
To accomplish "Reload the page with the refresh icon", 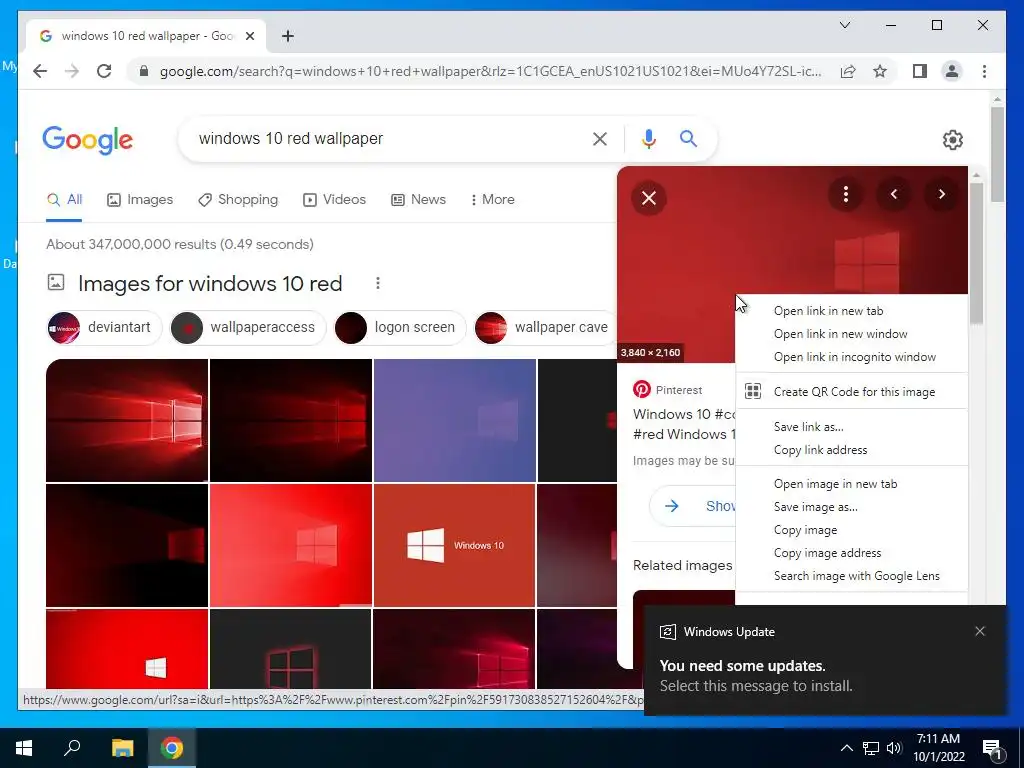I will tap(104, 71).
